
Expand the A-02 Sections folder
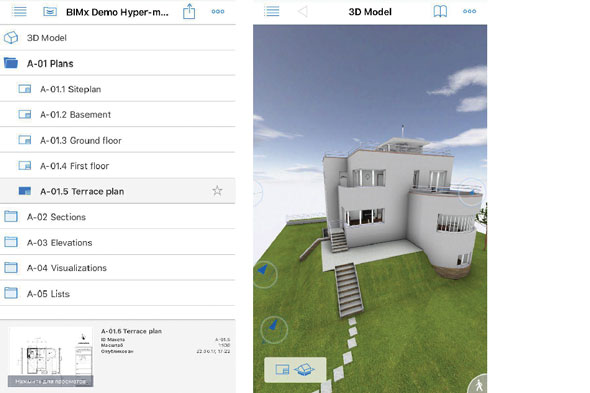[118, 217]
